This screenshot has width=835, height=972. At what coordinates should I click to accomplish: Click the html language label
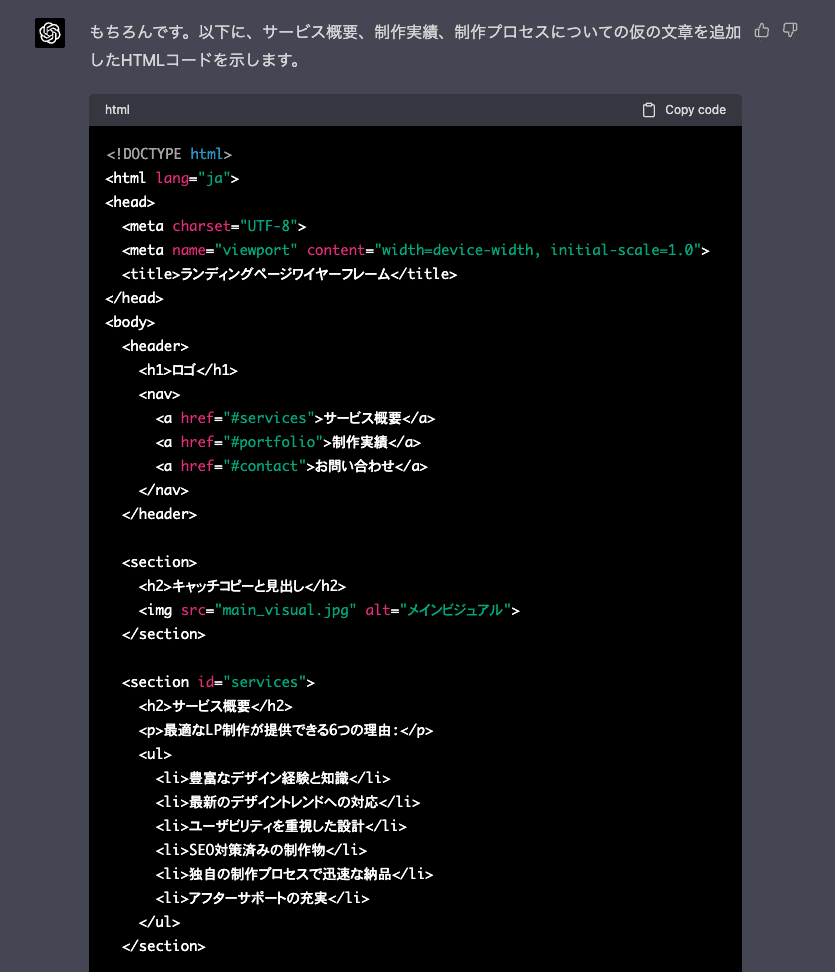pyautogui.click(x=117, y=110)
